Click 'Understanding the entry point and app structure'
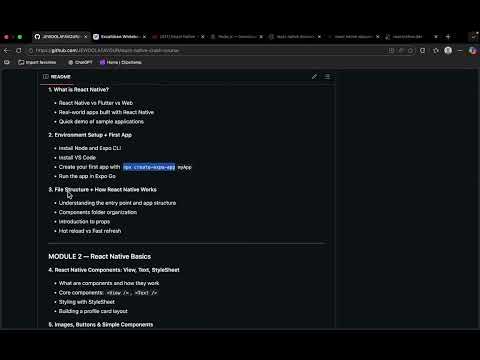 tap(117, 203)
